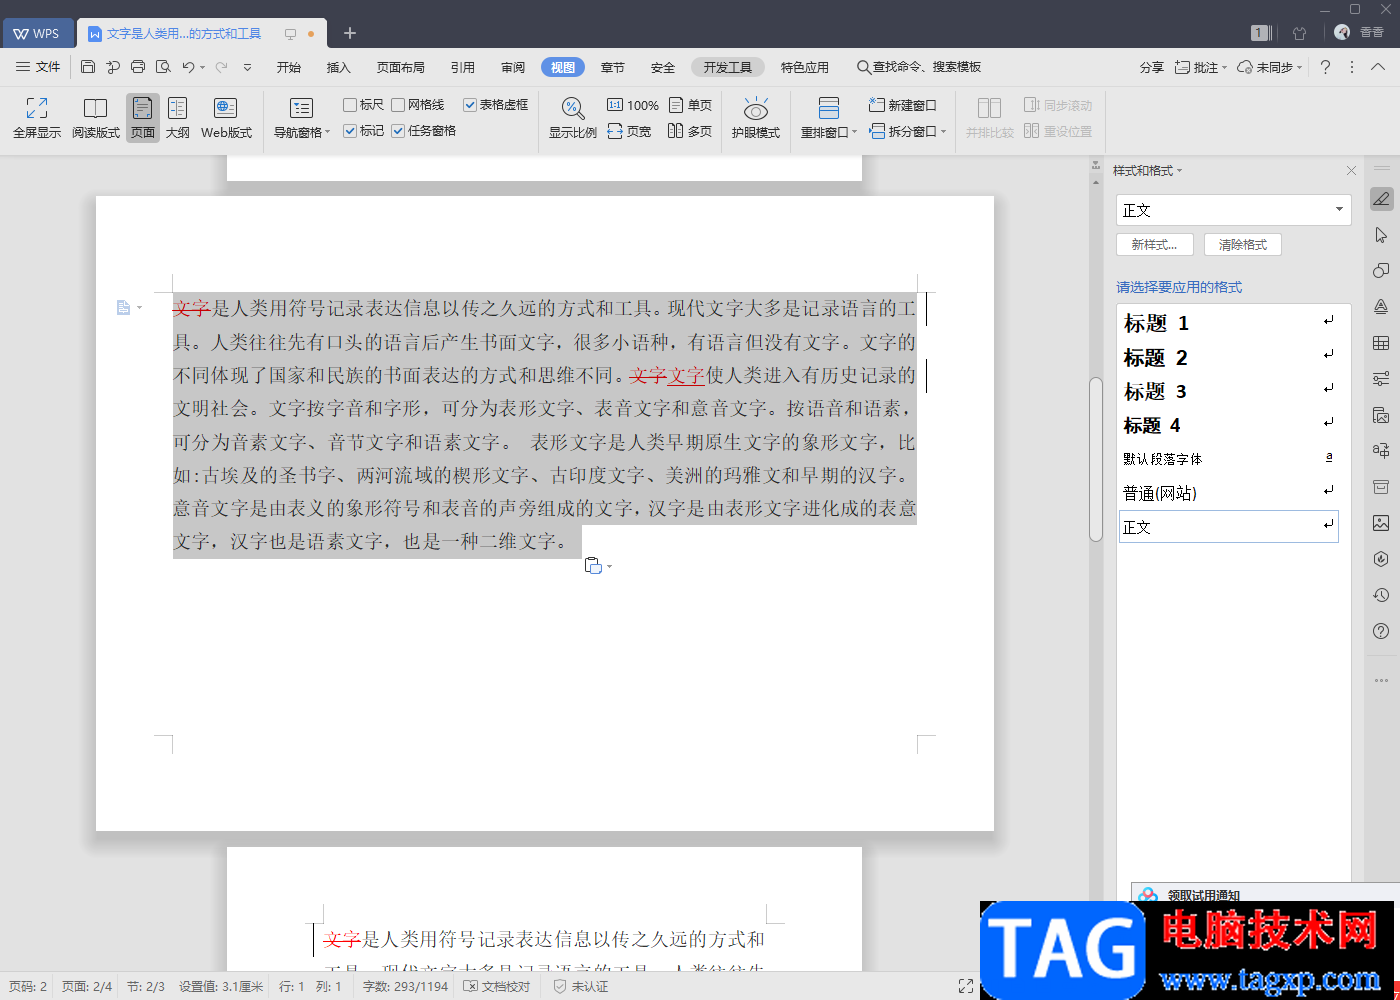Click the search commands field
The height and width of the screenshot is (1000, 1400).
click(x=919, y=67)
